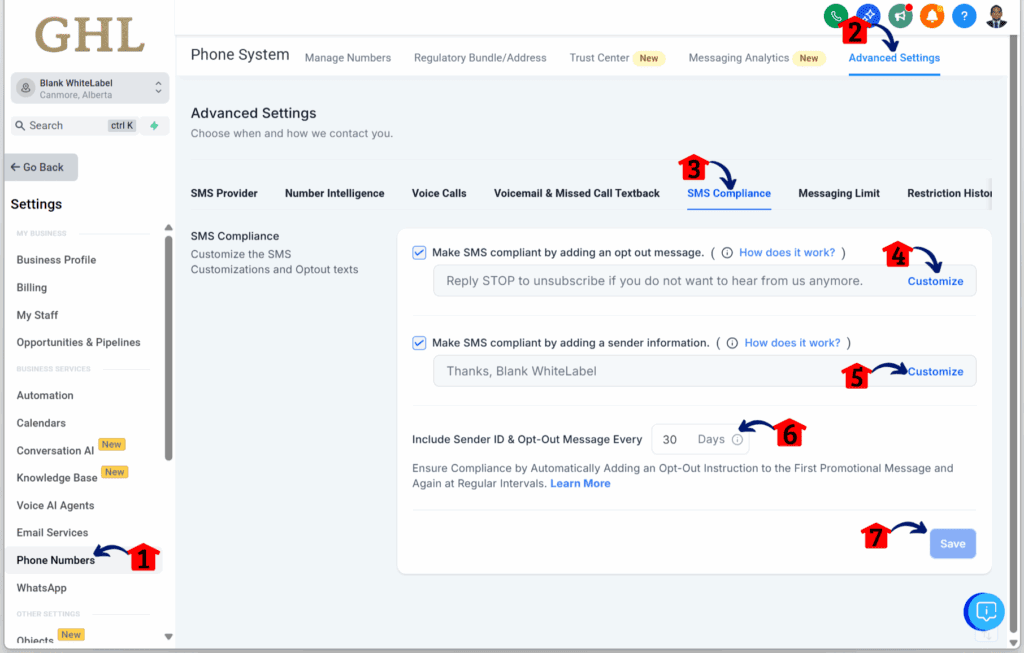
Task: Click the Learn More link
Action: pyautogui.click(x=580, y=484)
